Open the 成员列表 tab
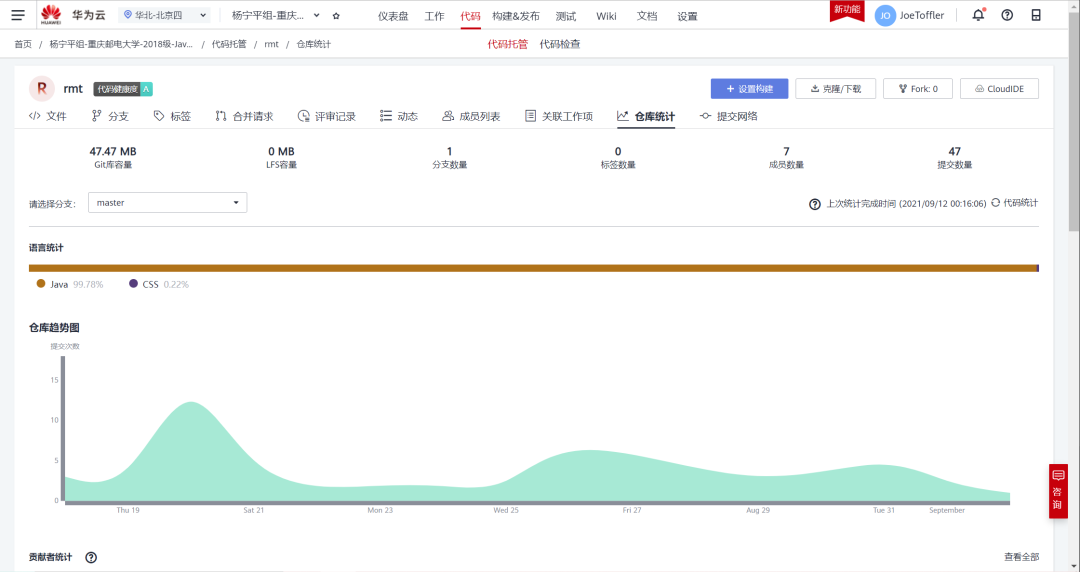This screenshot has height=572, width=1080. 471,116
